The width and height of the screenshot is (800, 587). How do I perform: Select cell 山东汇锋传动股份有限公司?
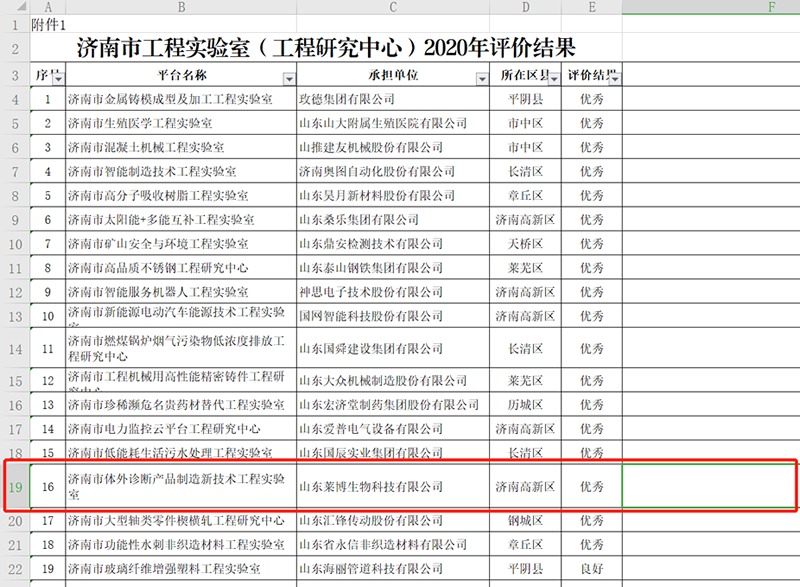pos(393,521)
